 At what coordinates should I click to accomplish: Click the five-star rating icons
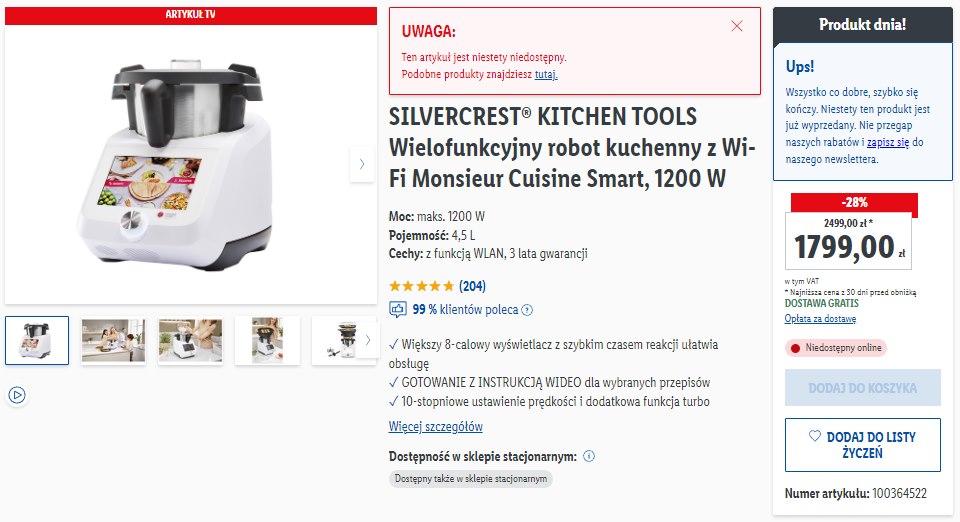(x=421, y=286)
